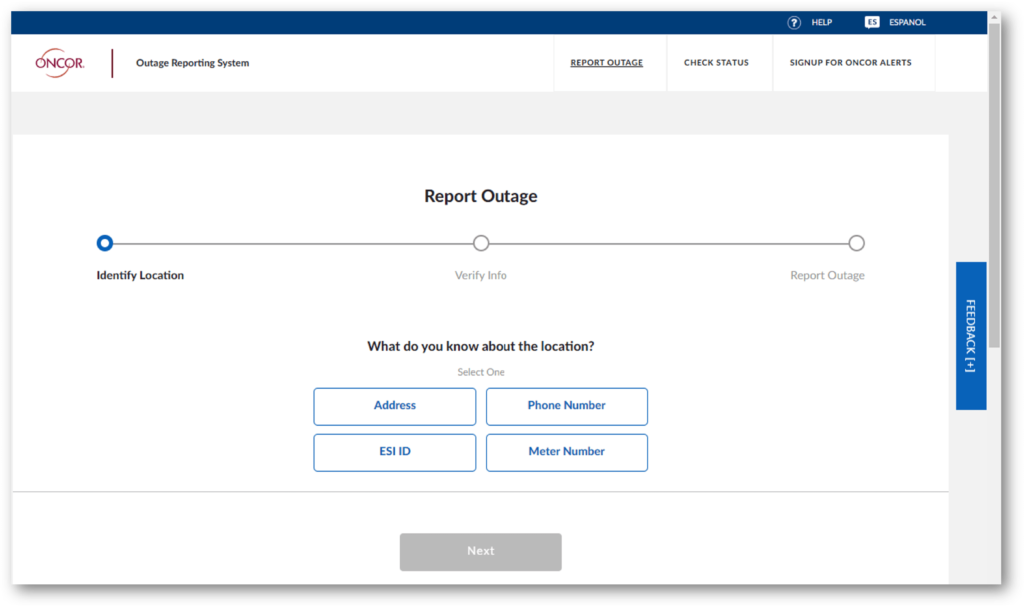Click the Verify Info step label
Screen dimensions: 1024x607
(x=481, y=276)
